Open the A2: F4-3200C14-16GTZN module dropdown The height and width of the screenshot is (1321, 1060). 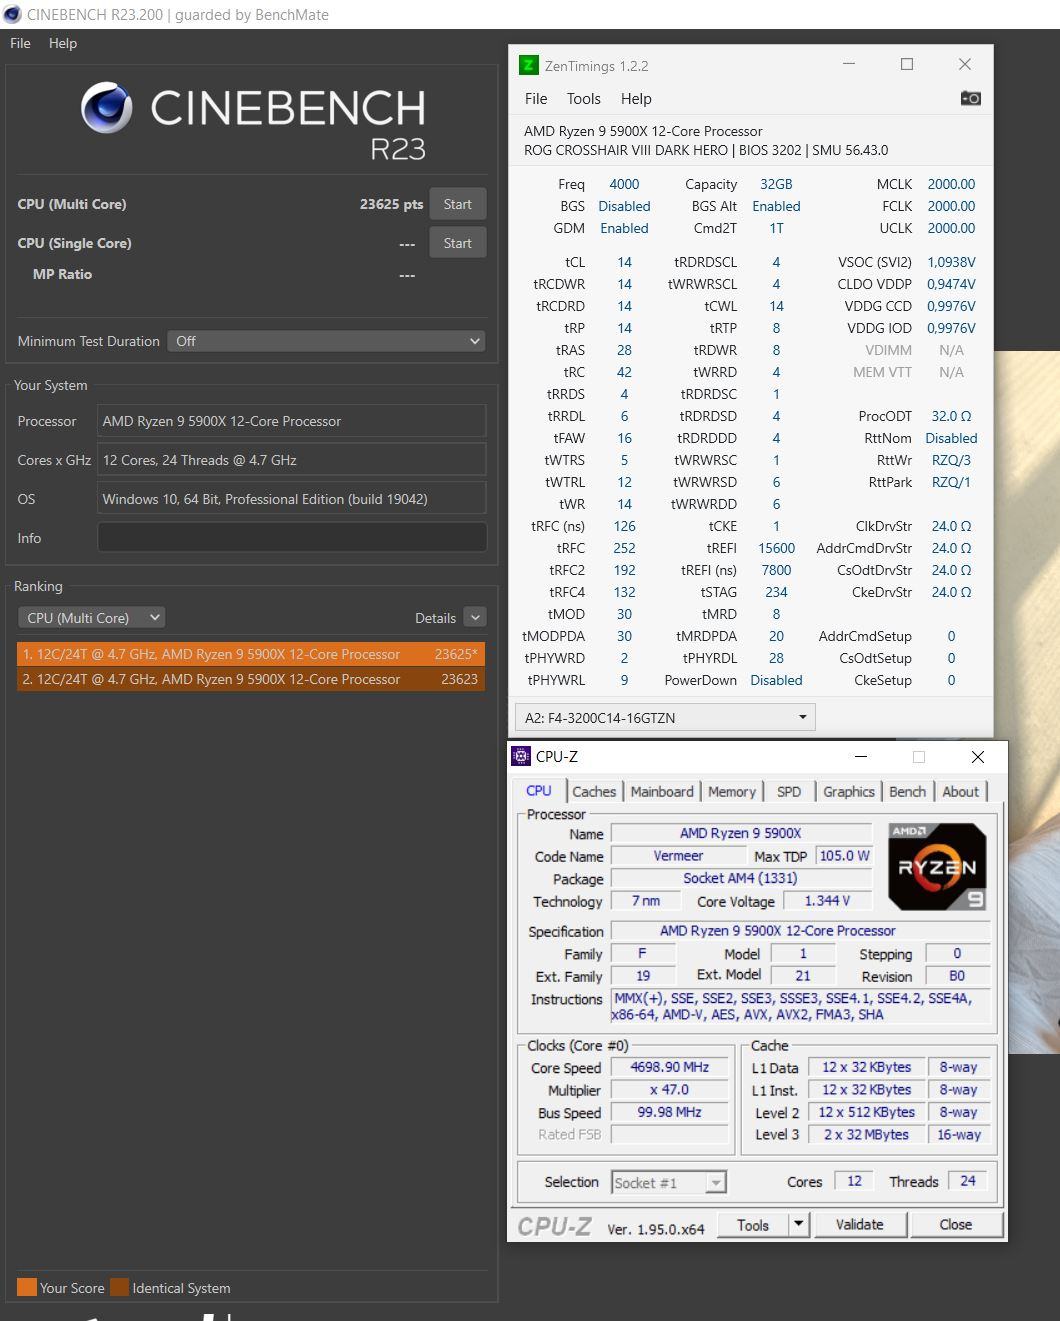665,718
